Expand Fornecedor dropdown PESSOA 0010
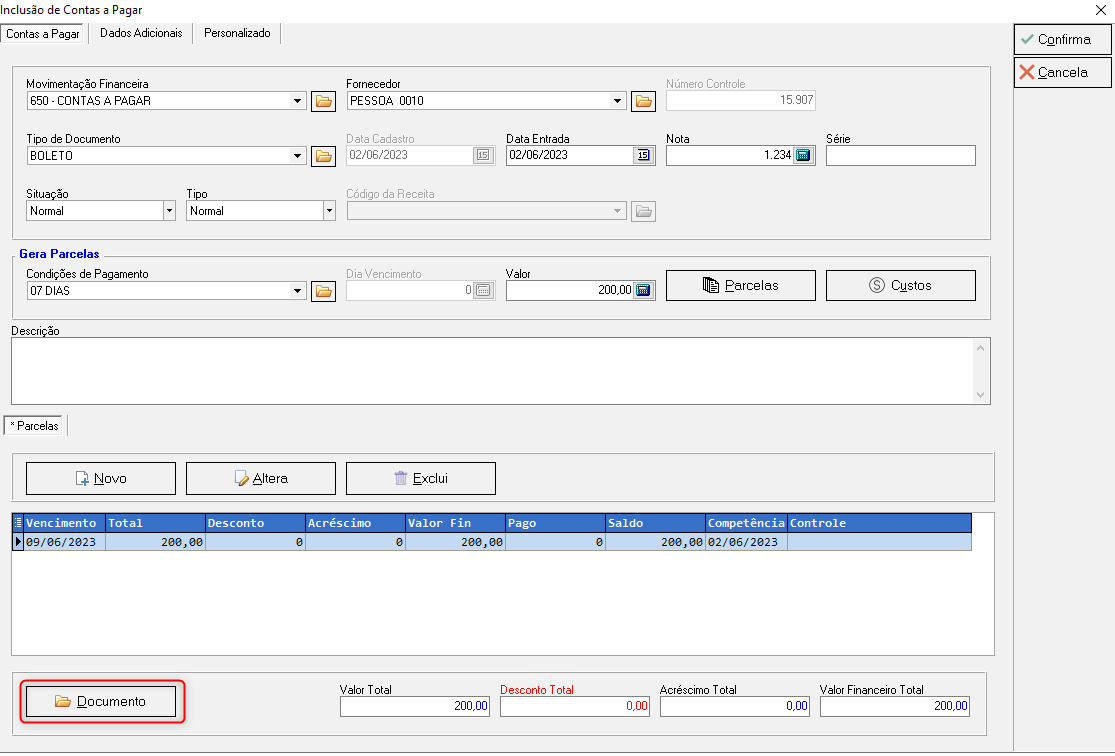The height and width of the screenshot is (756, 1115). click(x=617, y=101)
